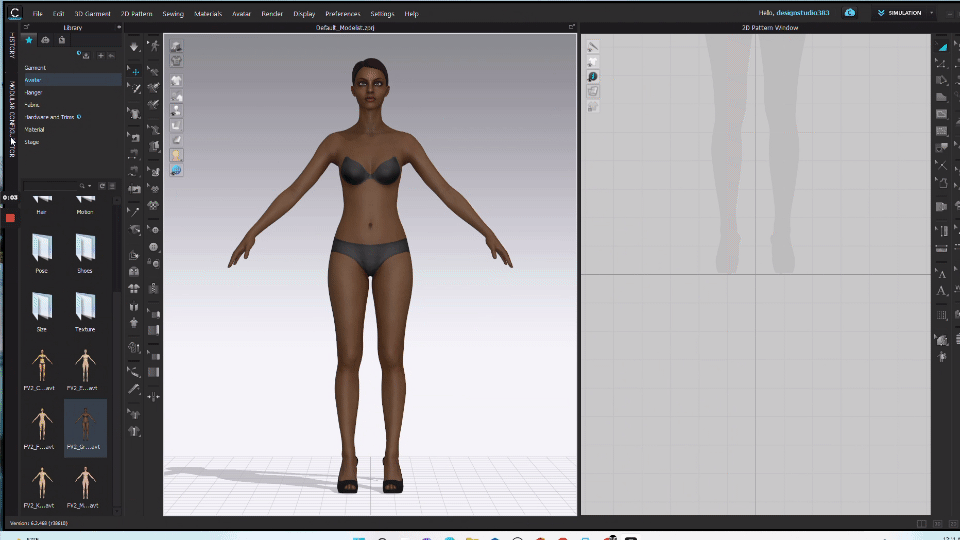This screenshot has width=960, height=540.
Task: Click the pattern sheet icon in 2D Pattern window
Action: point(593,91)
